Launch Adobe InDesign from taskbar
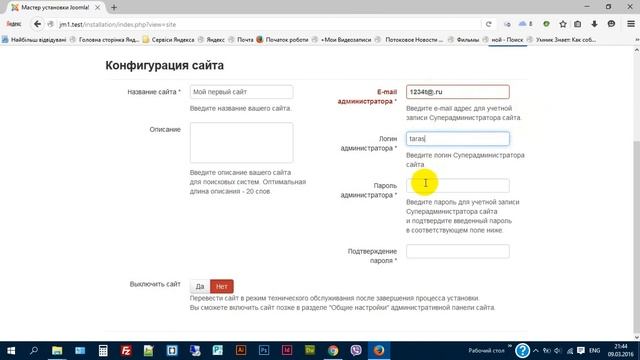Screen dimensions: 640x360 287,351
